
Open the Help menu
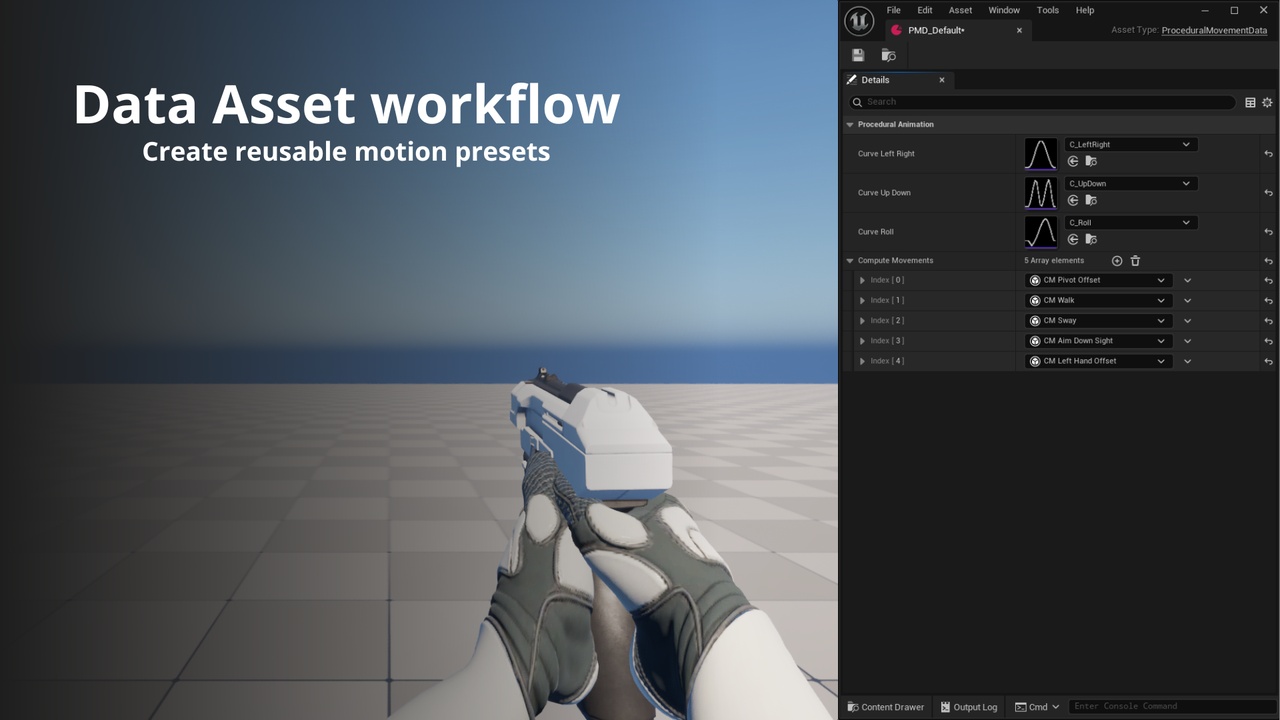click(x=1085, y=10)
